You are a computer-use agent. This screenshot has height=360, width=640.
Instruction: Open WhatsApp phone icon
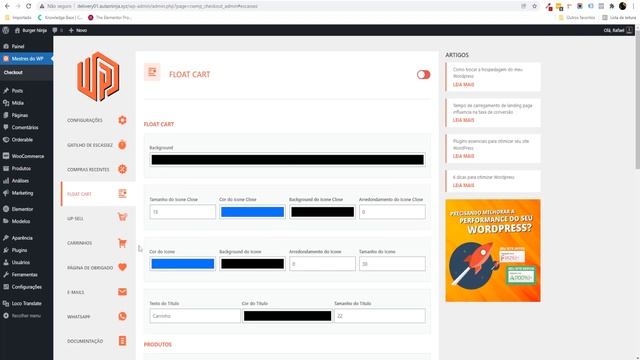(x=122, y=316)
